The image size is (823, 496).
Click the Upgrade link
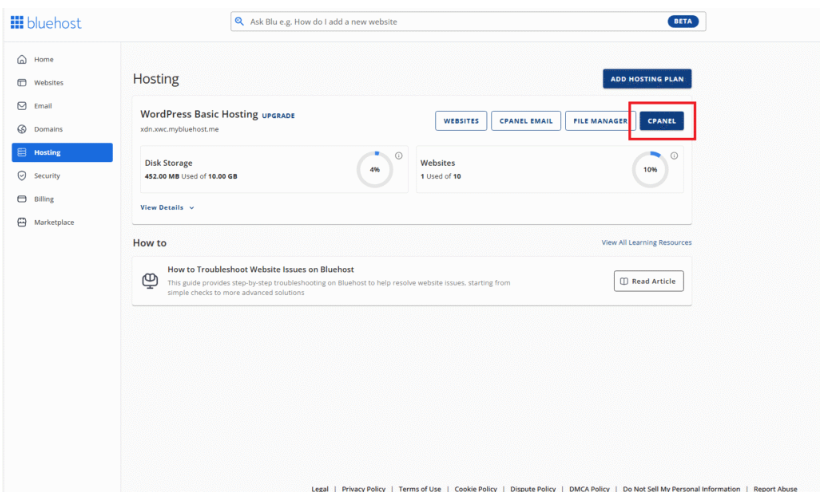pyautogui.click(x=278, y=115)
